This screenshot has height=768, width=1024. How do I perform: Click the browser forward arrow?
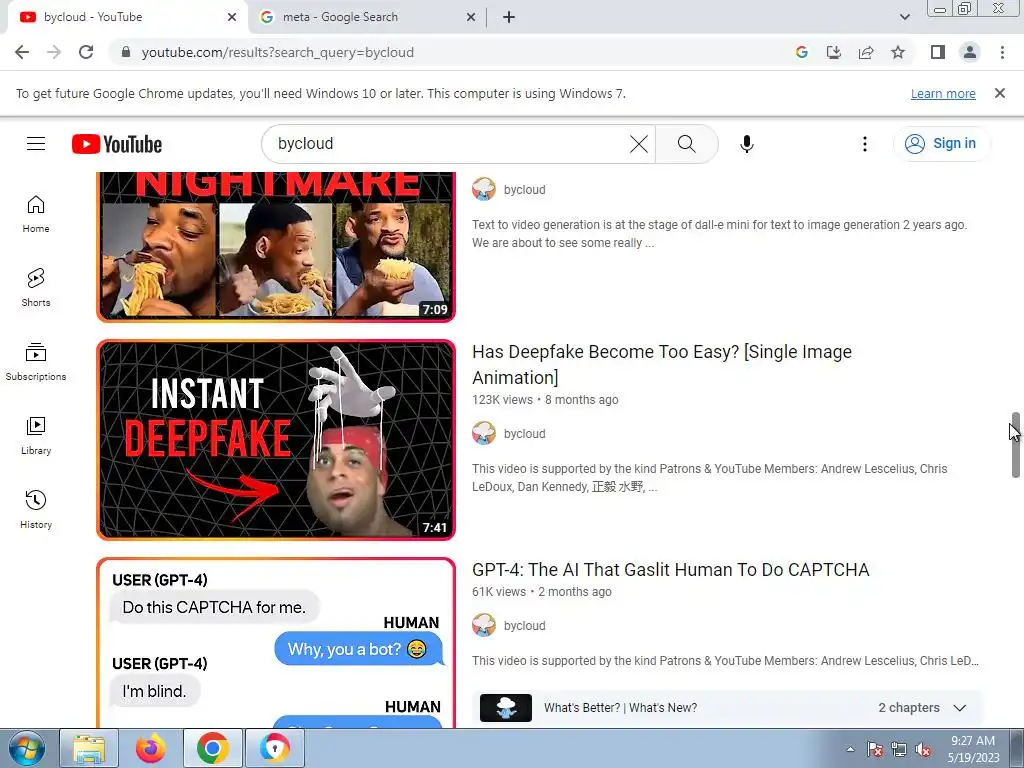click(x=54, y=52)
